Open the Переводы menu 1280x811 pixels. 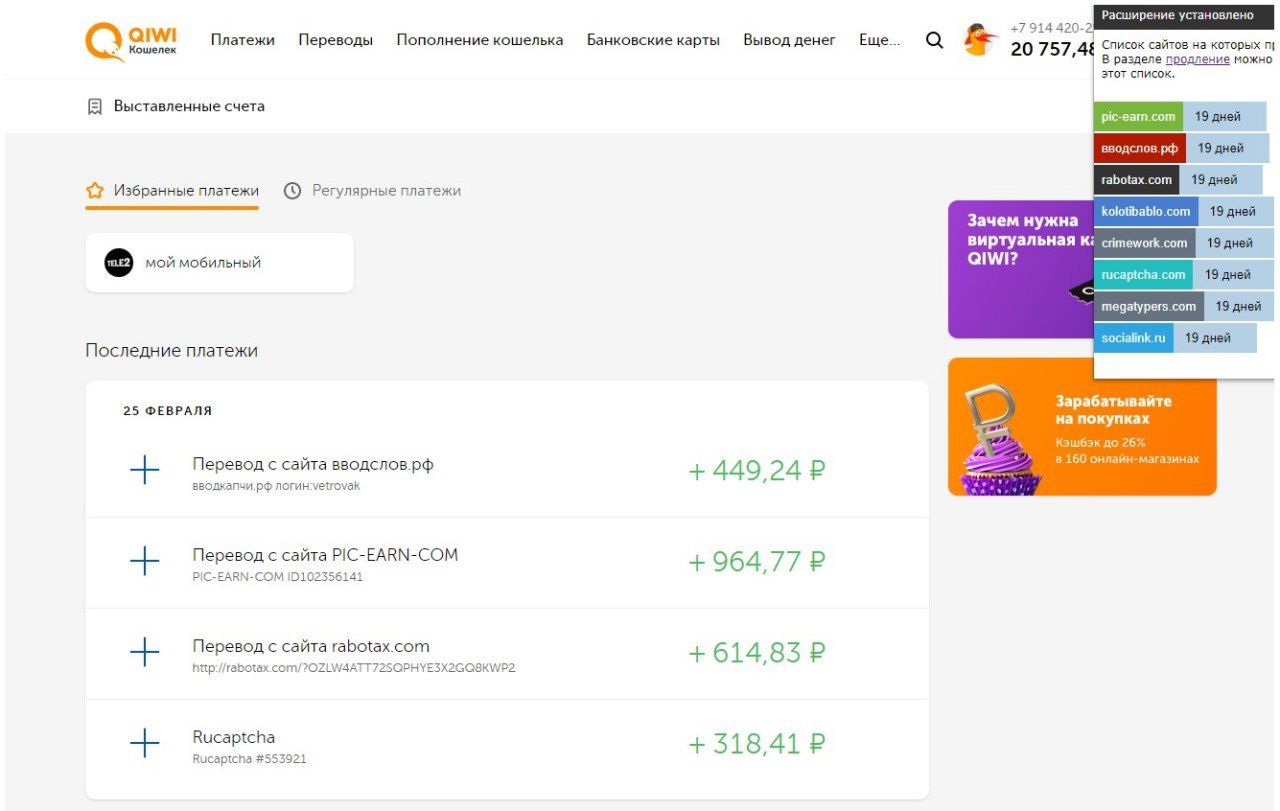[x=335, y=41]
